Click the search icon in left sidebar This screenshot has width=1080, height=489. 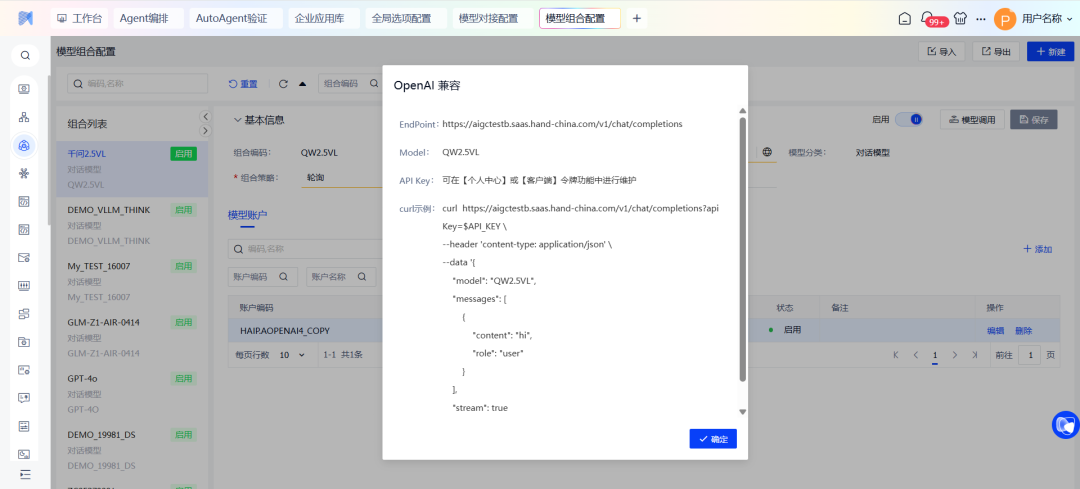[x=25, y=56]
